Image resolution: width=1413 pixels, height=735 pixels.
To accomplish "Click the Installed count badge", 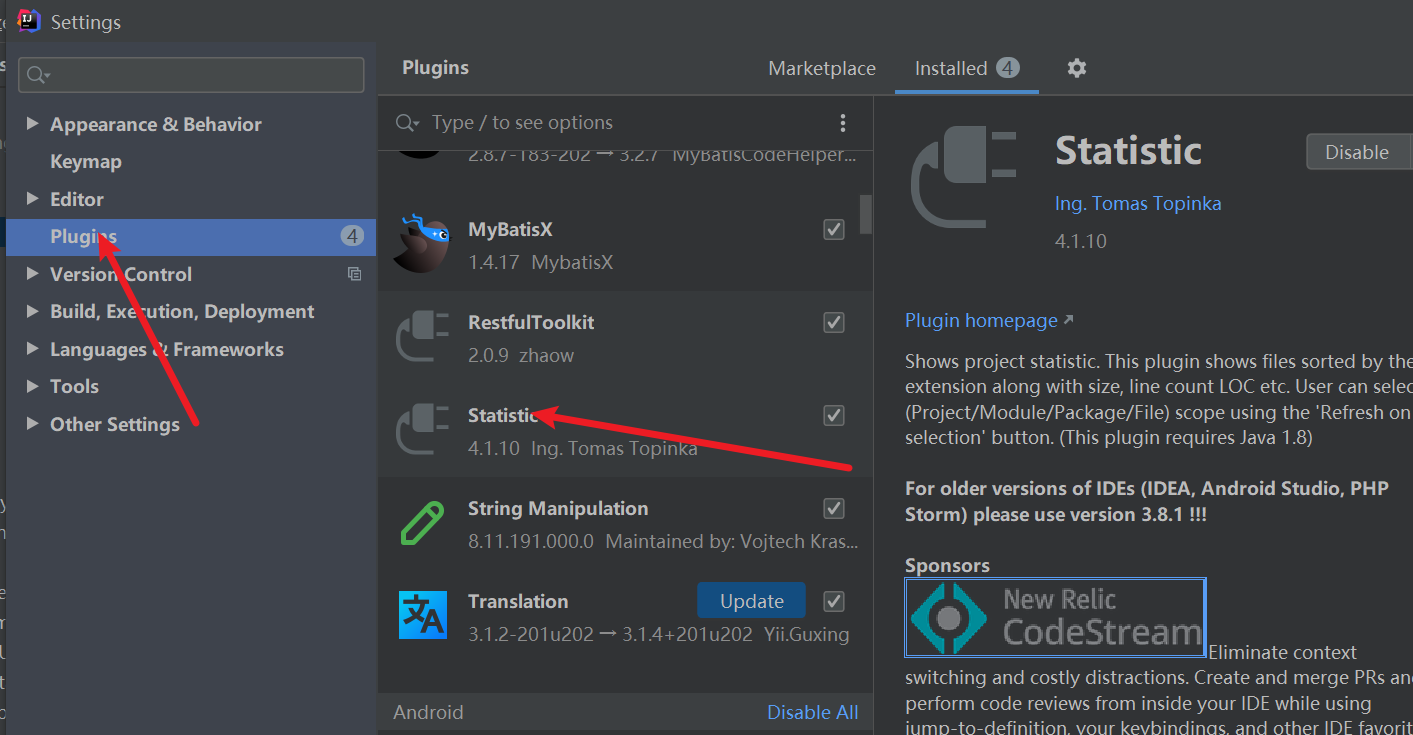I will coord(1008,68).
